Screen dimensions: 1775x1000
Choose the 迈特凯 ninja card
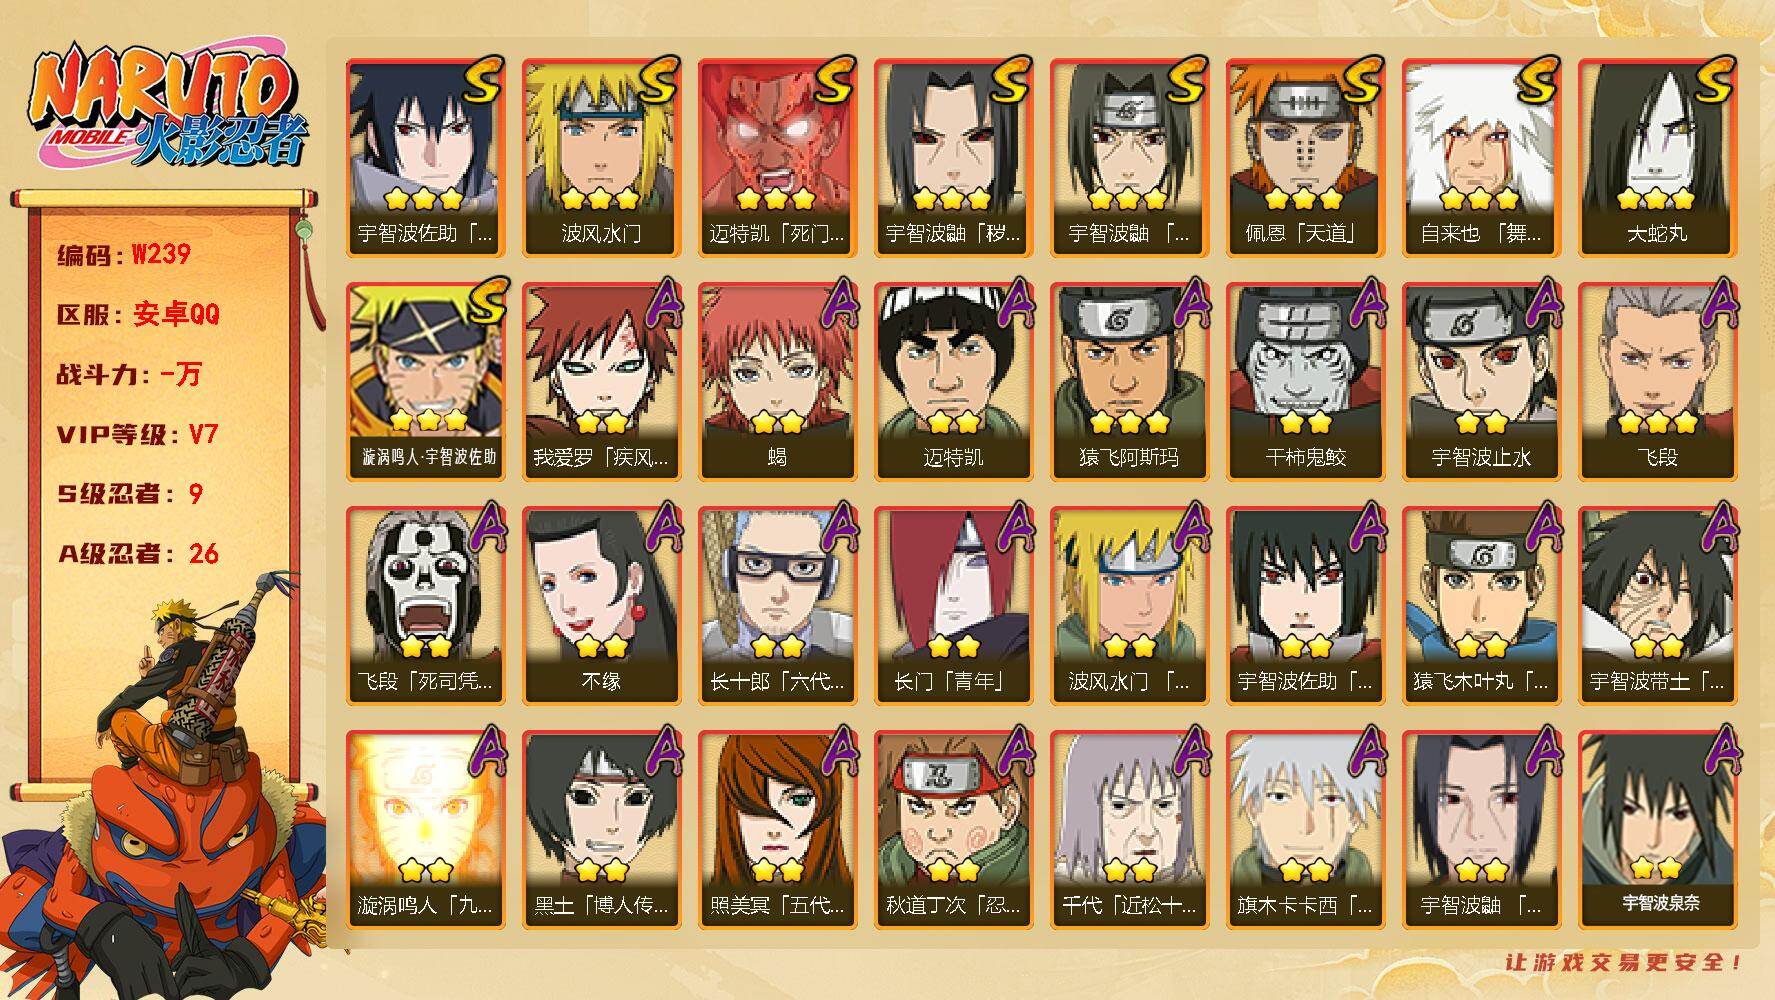[953, 382]
